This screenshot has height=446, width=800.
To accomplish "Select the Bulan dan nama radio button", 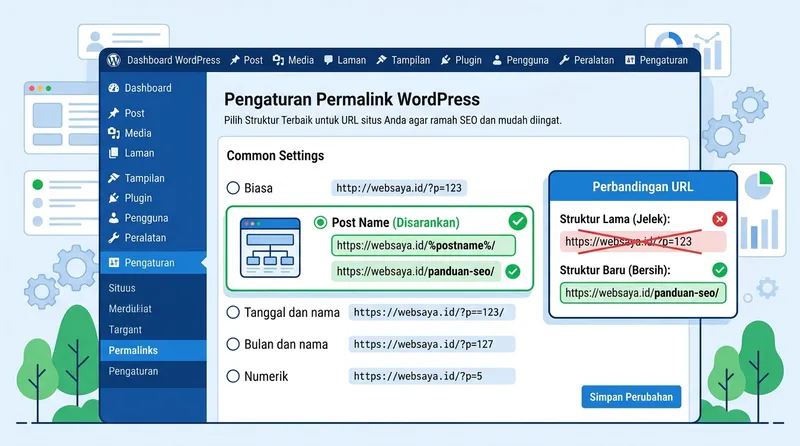I will pyautogui.click(x=233, y=344).
